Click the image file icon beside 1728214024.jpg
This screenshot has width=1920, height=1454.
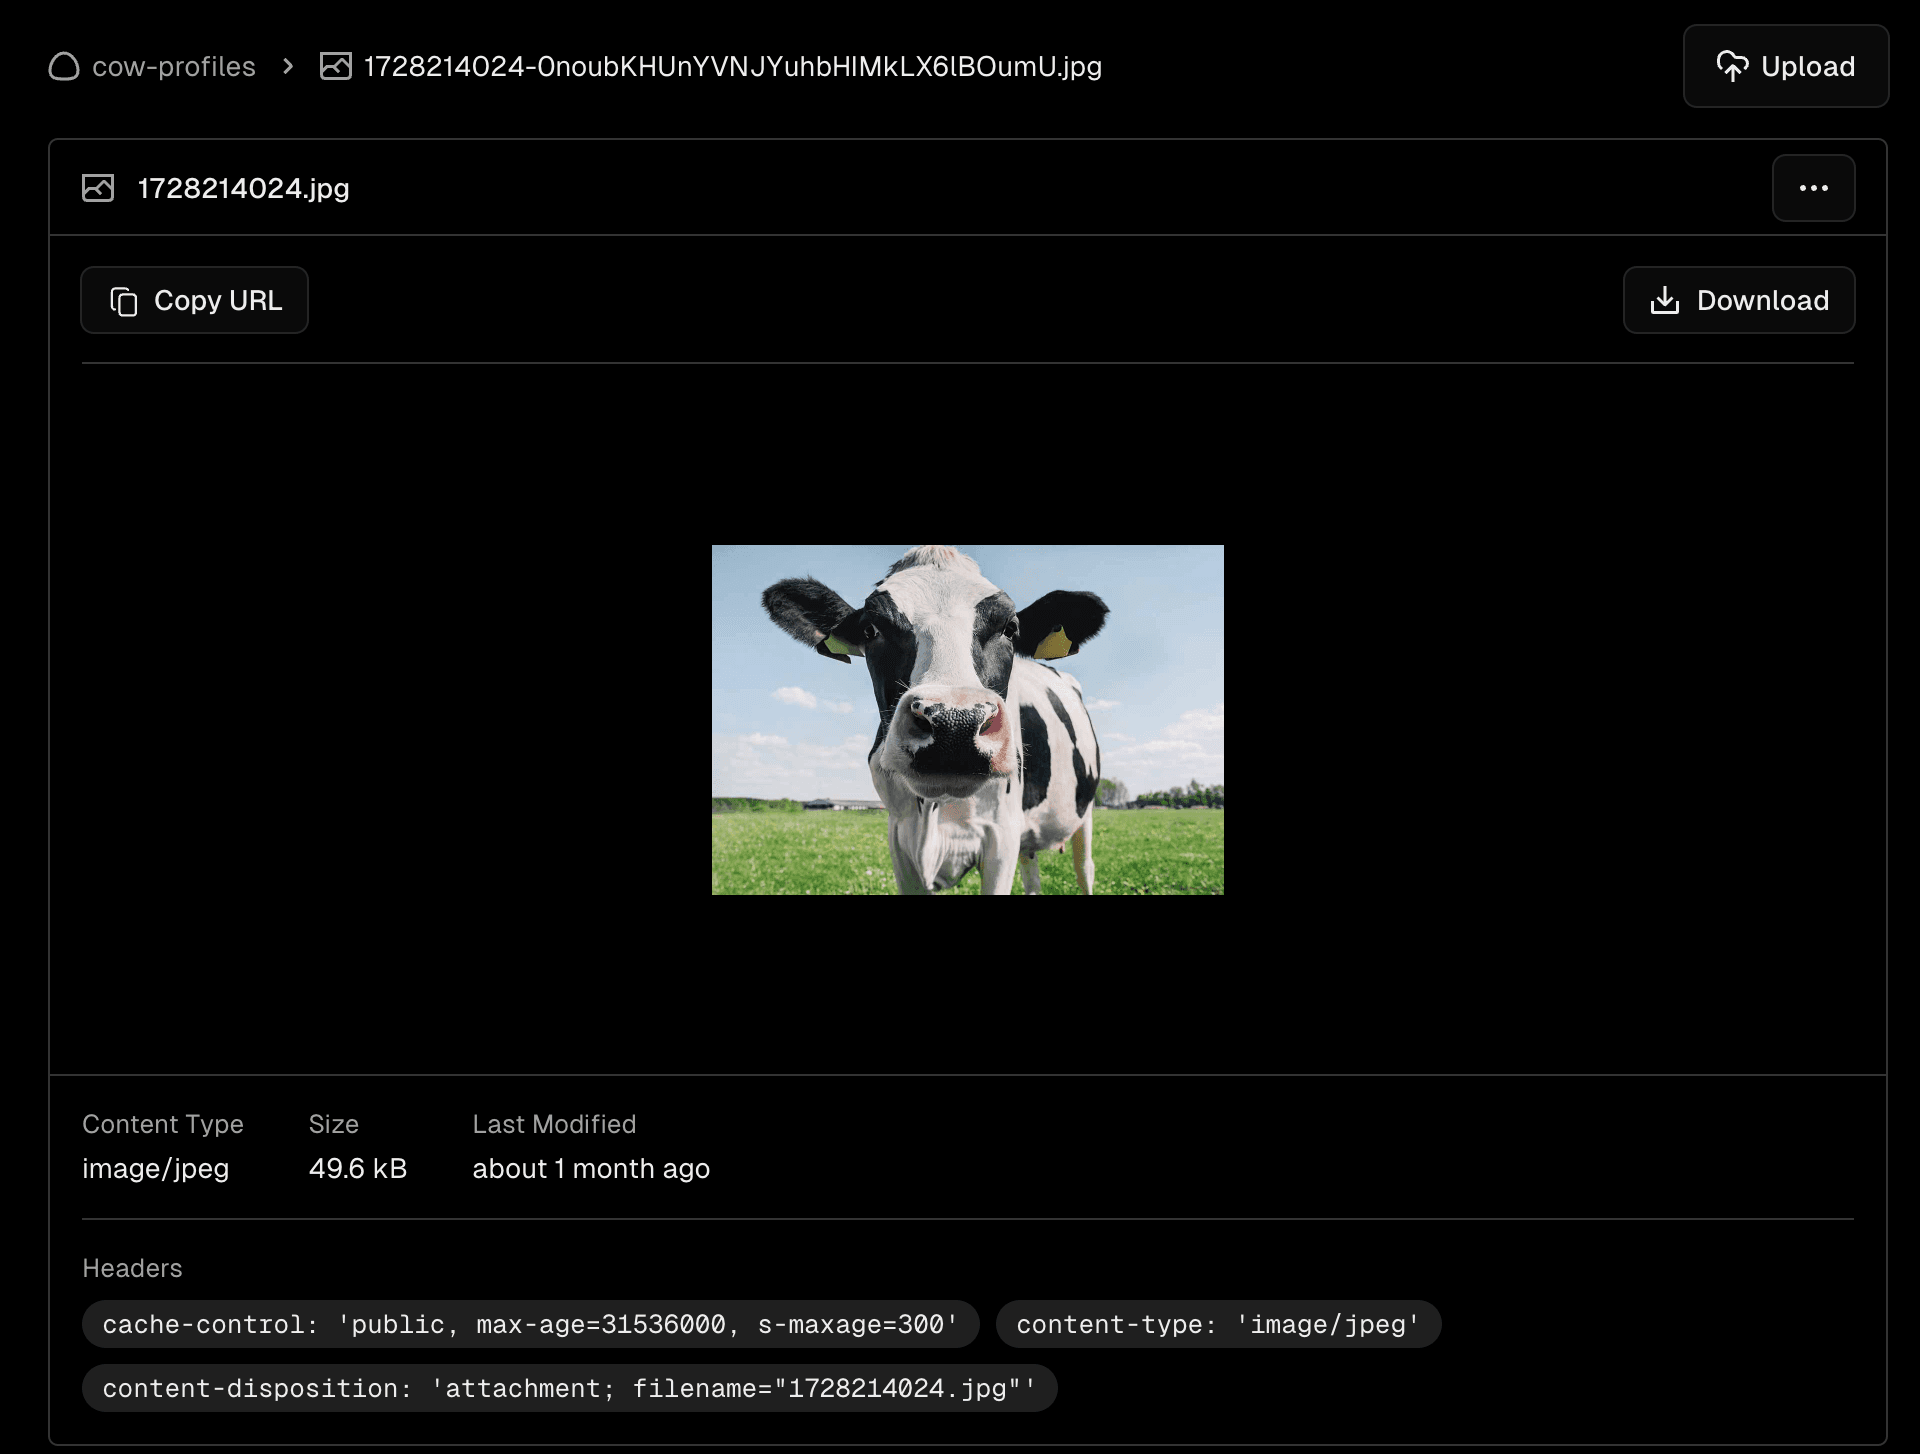click(98, 188)
